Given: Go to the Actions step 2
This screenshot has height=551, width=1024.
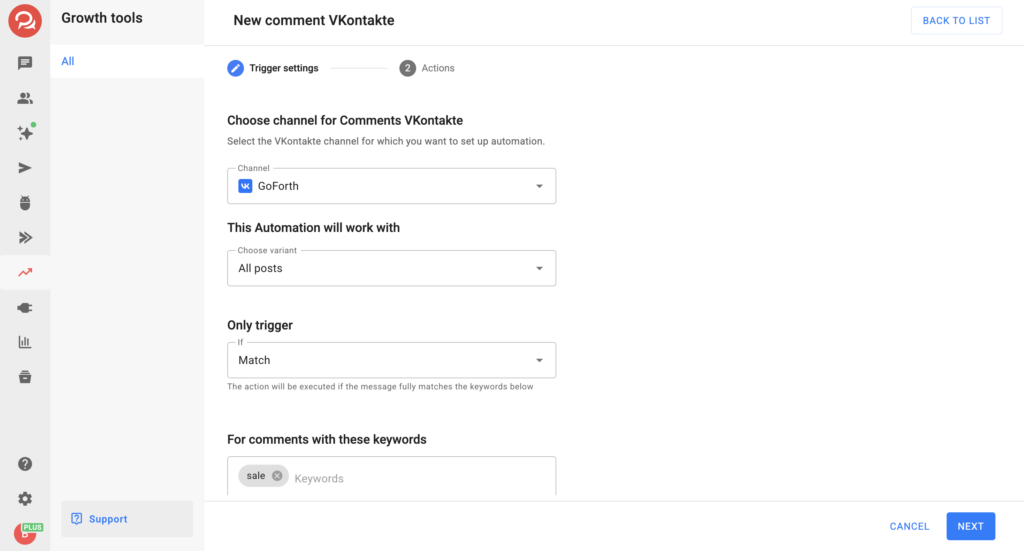Looking at the screenshot, I should 427,68.
